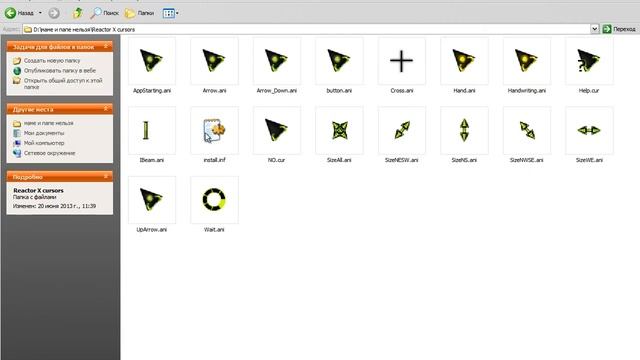Open the Views mode dropdown button
Screen dimensions: 640x360
171,13
